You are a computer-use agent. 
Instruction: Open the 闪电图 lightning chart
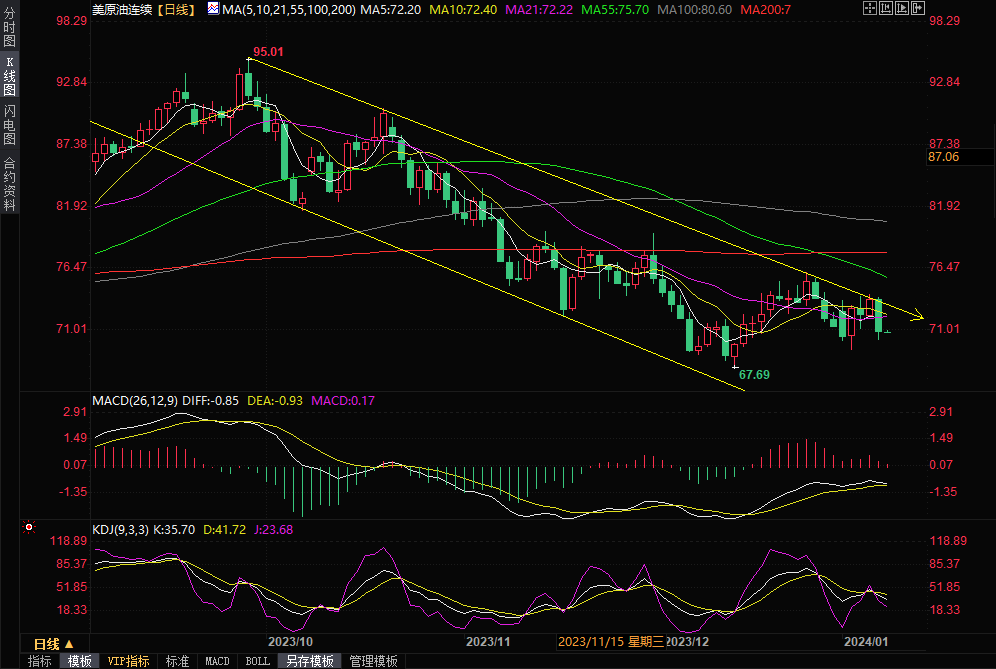coord(9,127)
